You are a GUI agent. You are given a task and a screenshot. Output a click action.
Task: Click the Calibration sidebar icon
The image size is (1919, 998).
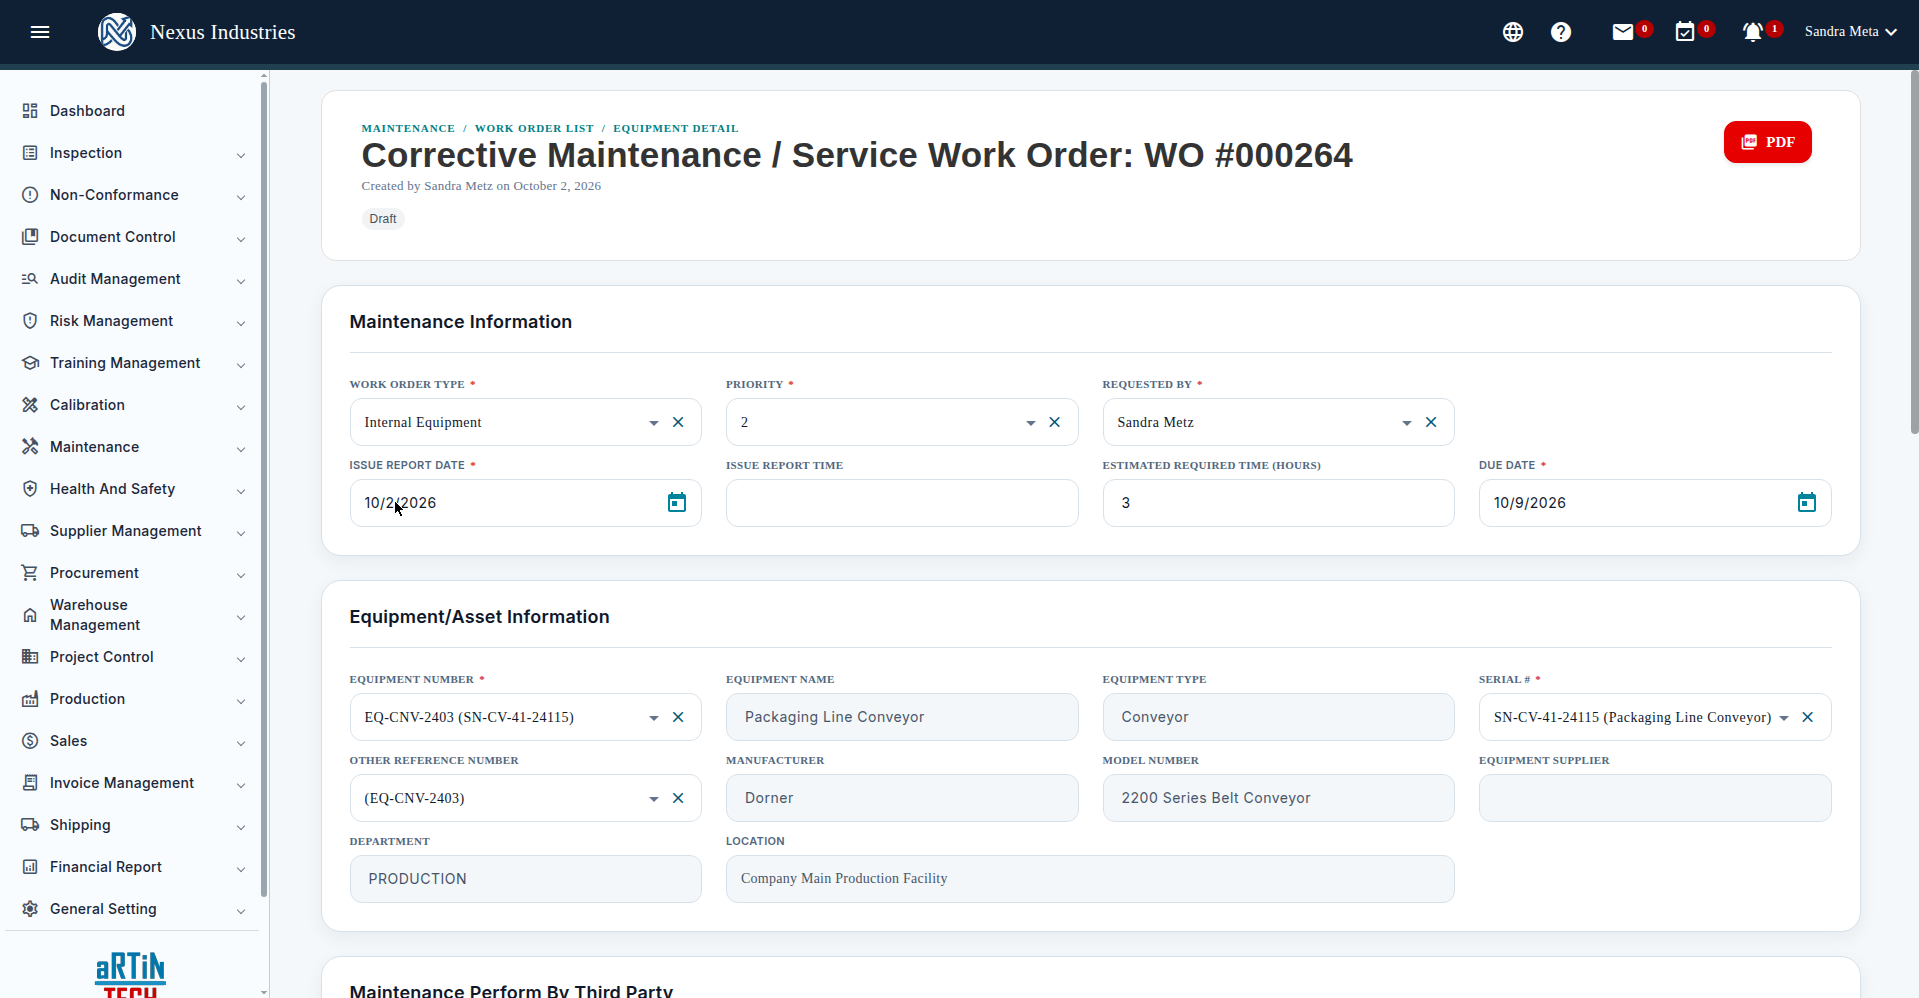click(30, 405)
